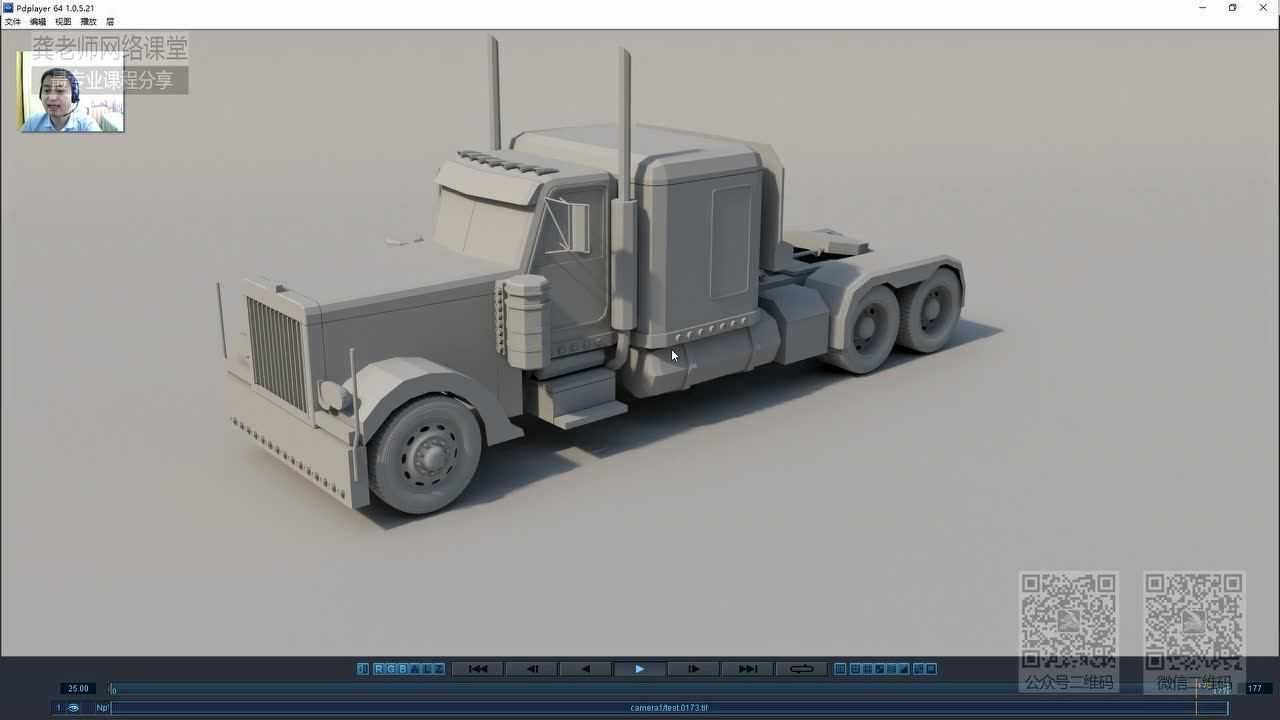Toggle the Red channel R button
Screen dimensions: 1280x720
(x=379, y=669)
